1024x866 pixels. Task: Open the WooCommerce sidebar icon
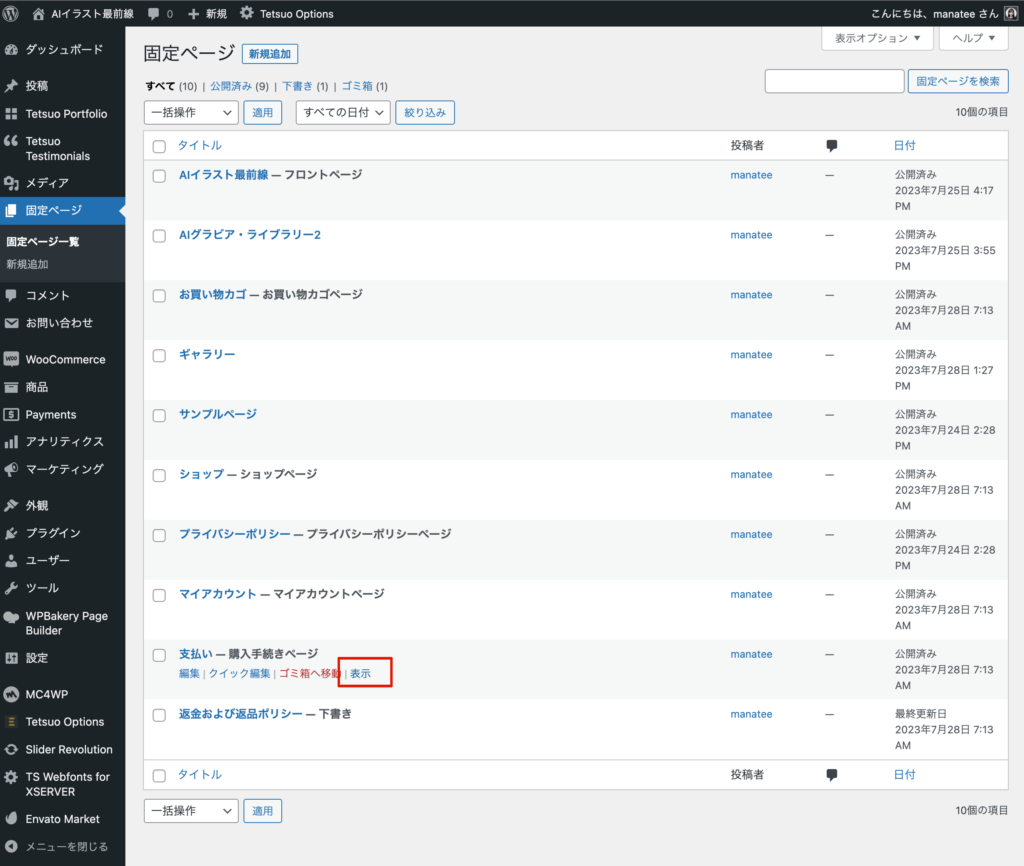[12, 359]
